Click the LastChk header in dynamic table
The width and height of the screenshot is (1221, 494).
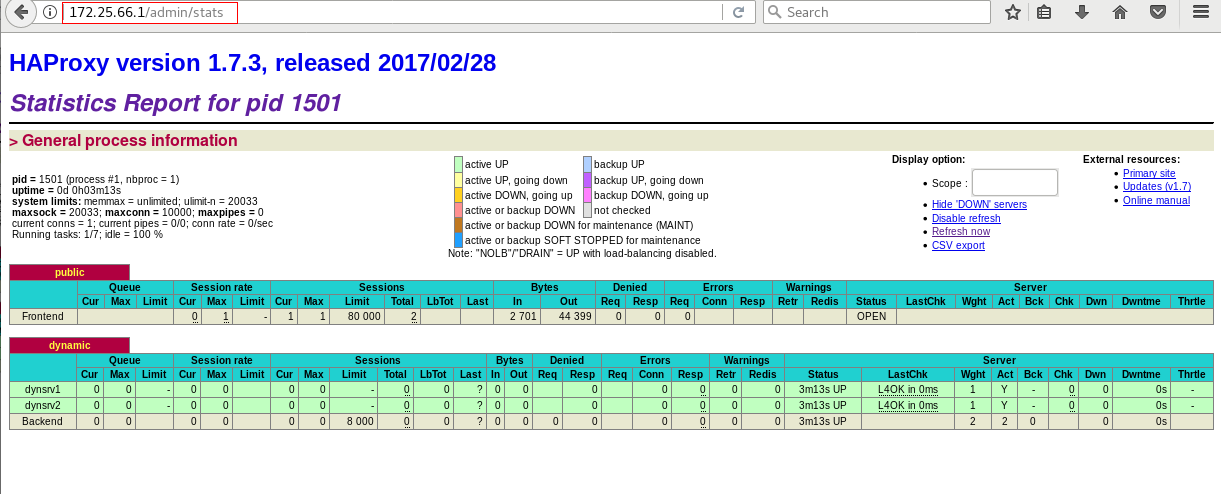[908, 374]
